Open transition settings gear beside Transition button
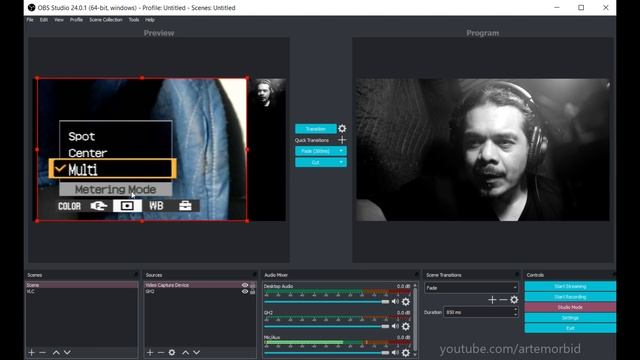640x360 pixels. click(342, 129)
